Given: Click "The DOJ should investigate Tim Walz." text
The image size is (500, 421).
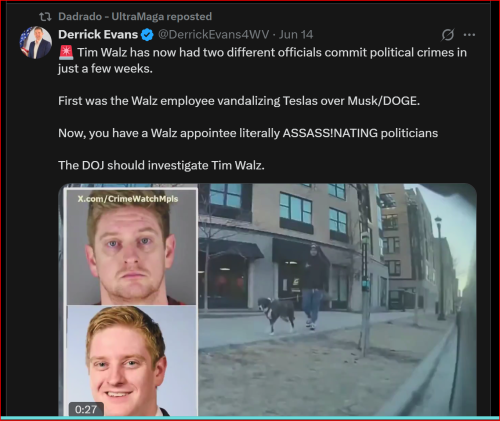Looking at the screenshot, I should coord(161,165).
